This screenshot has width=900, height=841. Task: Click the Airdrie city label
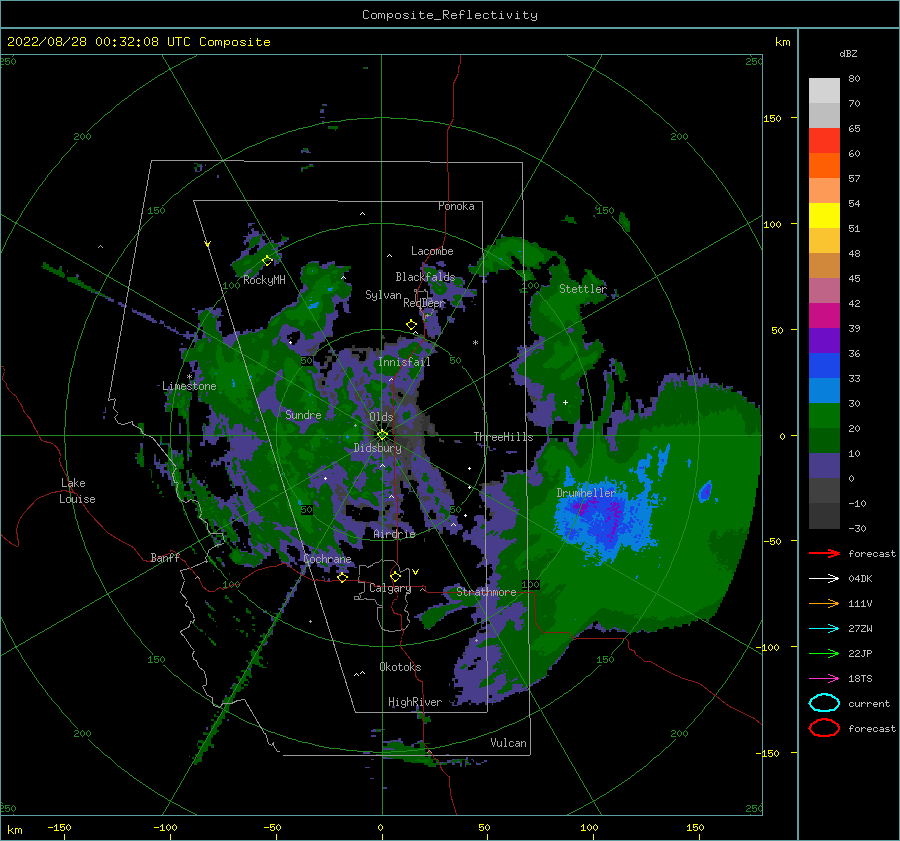[394, 534]
